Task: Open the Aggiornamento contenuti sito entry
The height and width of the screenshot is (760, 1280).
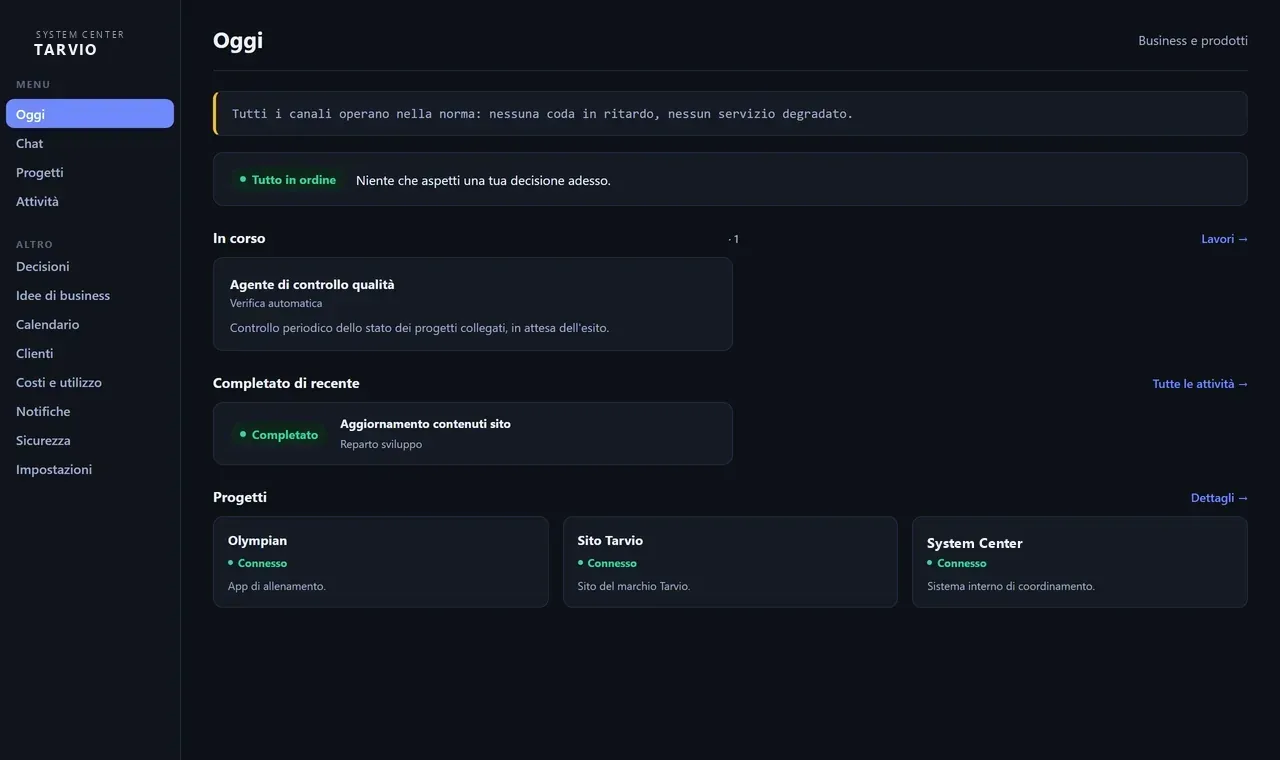Action: click(473, 434)
